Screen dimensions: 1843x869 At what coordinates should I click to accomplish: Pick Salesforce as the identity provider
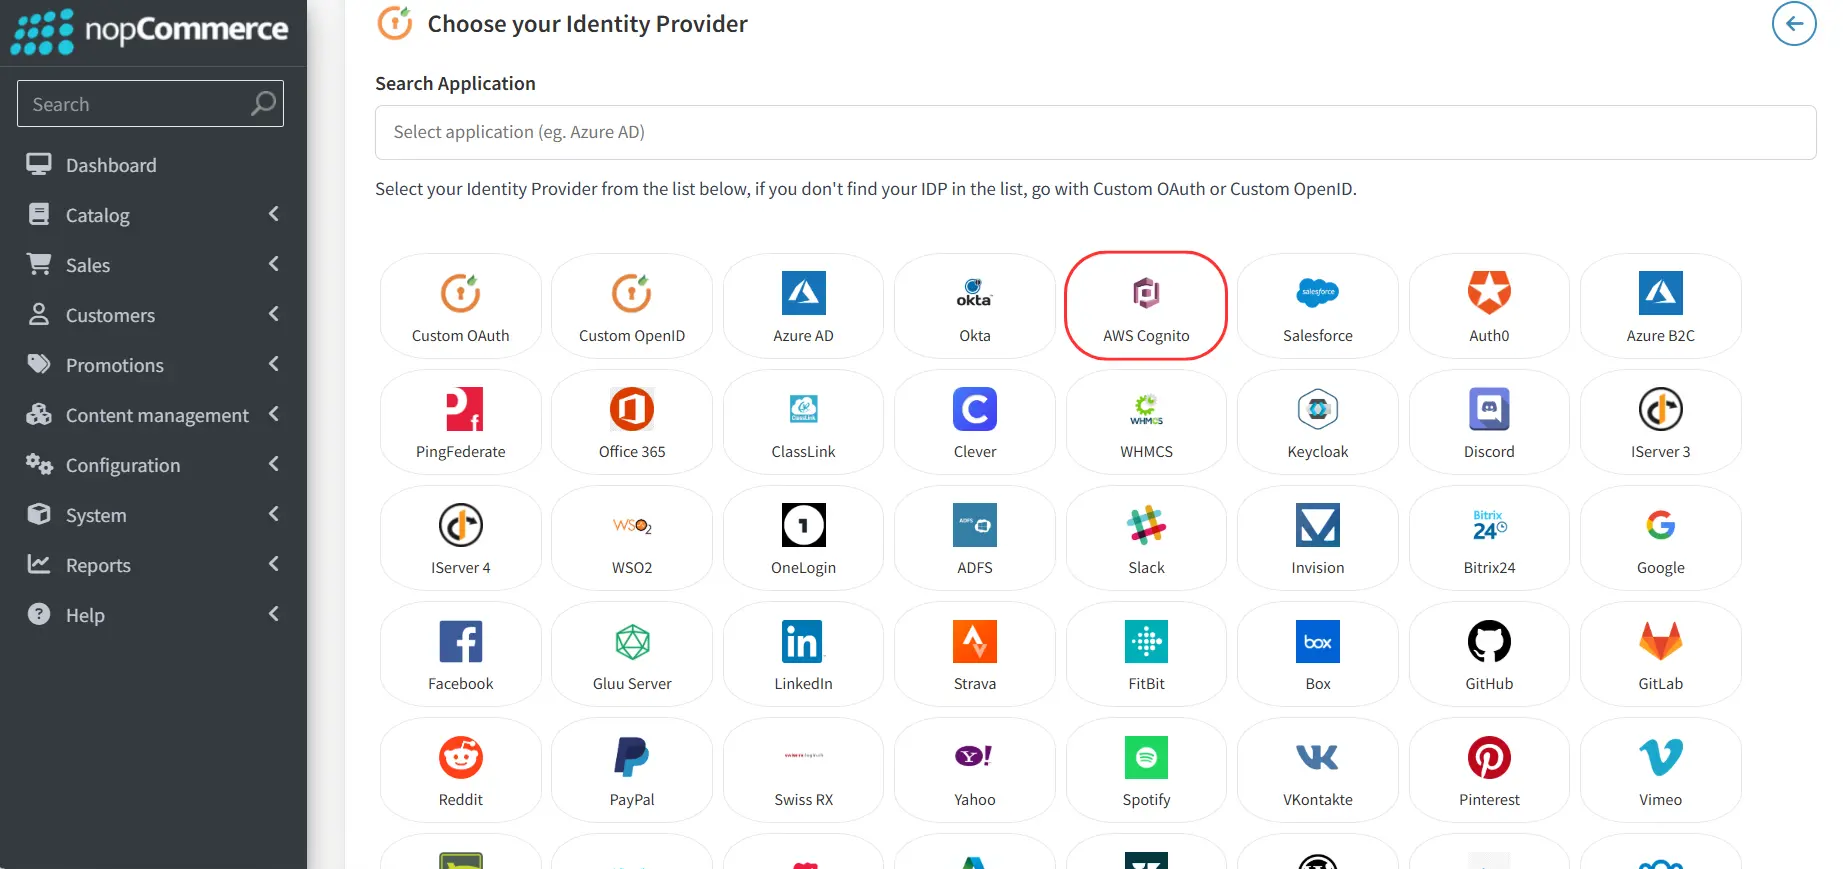coord(1317,305)
